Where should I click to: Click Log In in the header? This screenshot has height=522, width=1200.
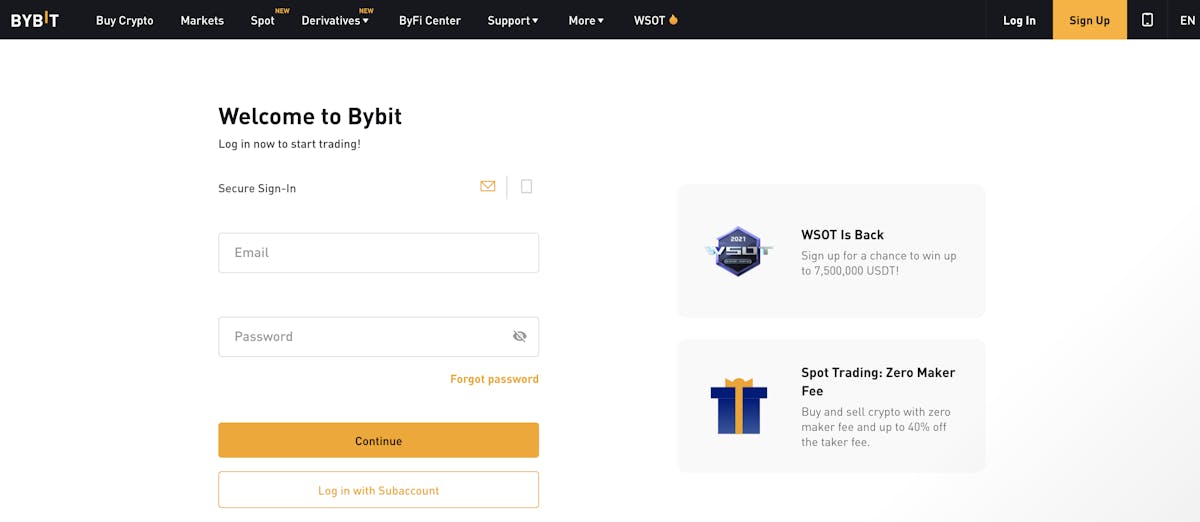1019,20
